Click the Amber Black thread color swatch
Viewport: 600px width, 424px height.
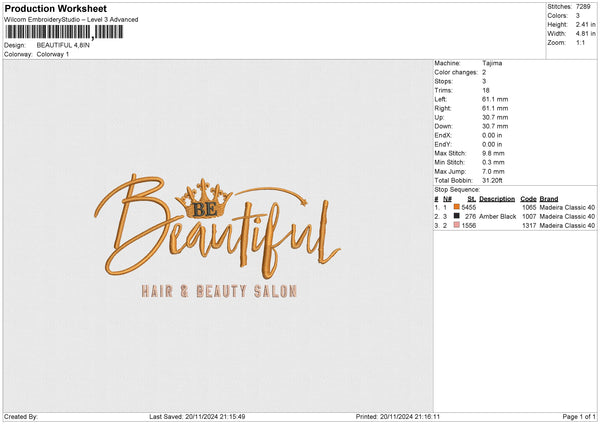[x=456, y=216]
